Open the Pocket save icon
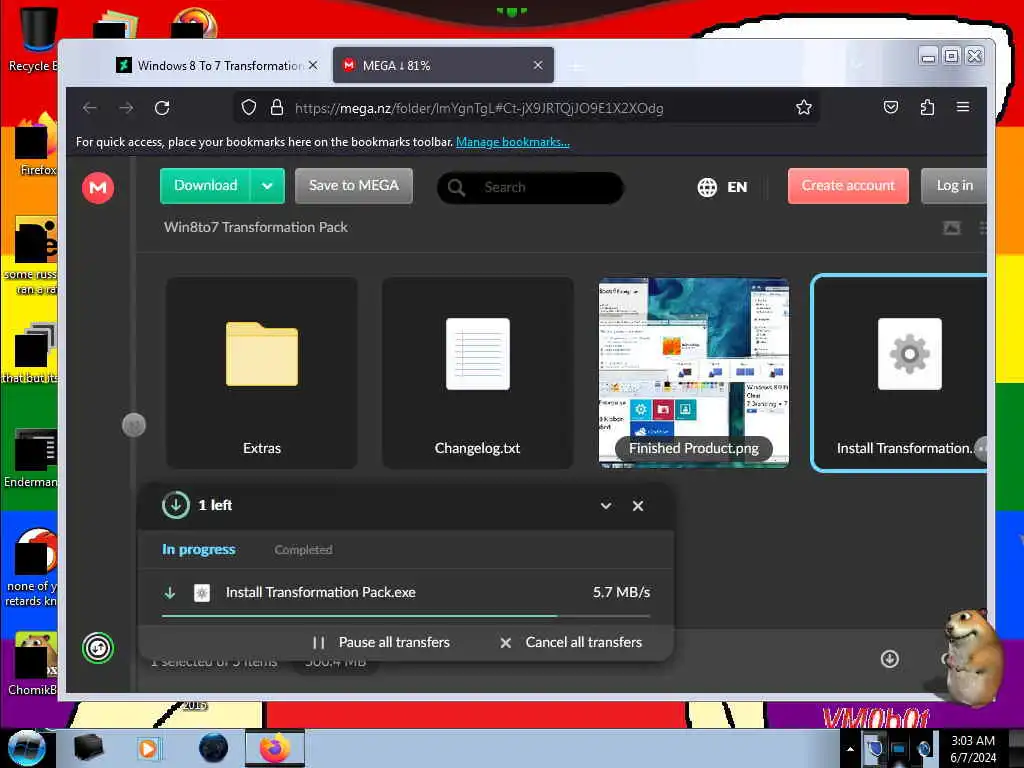 [891, 107]
